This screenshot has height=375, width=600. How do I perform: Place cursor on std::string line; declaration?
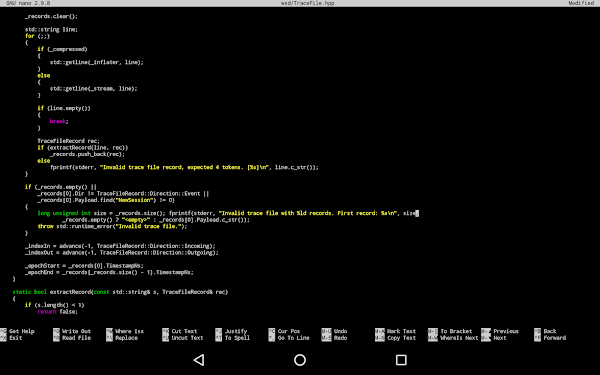(x=51, y=29)
